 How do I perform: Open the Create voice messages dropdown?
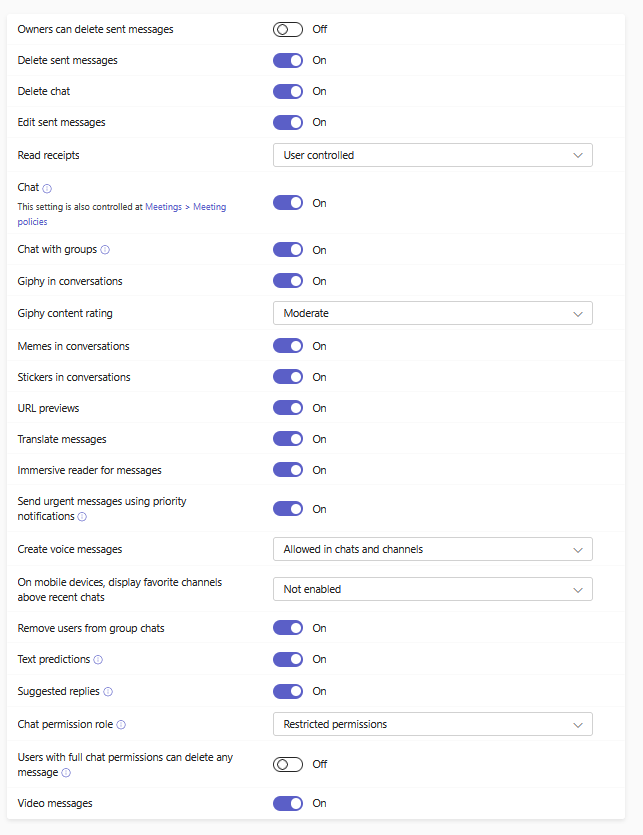click(x=432, y=549)
